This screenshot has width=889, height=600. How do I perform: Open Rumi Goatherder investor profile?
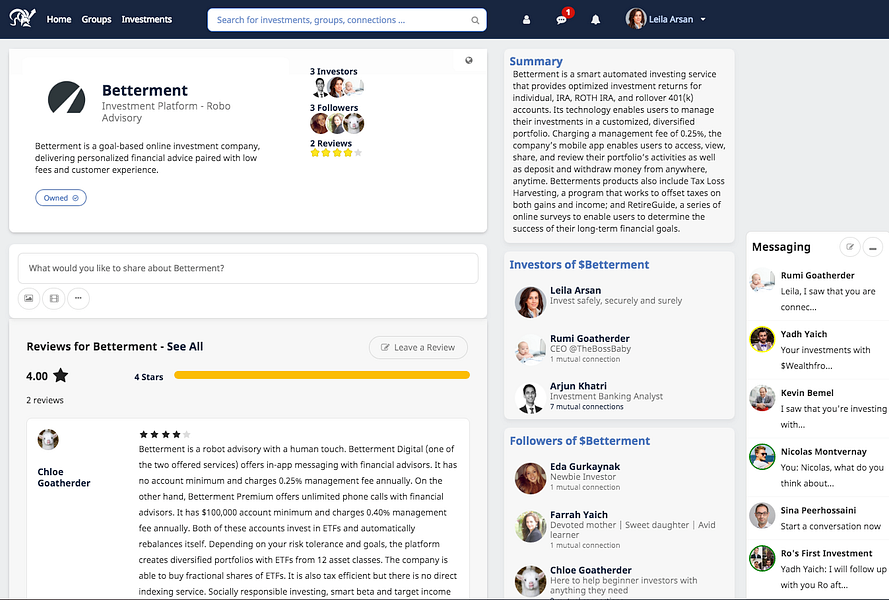[x=590, y=339]
